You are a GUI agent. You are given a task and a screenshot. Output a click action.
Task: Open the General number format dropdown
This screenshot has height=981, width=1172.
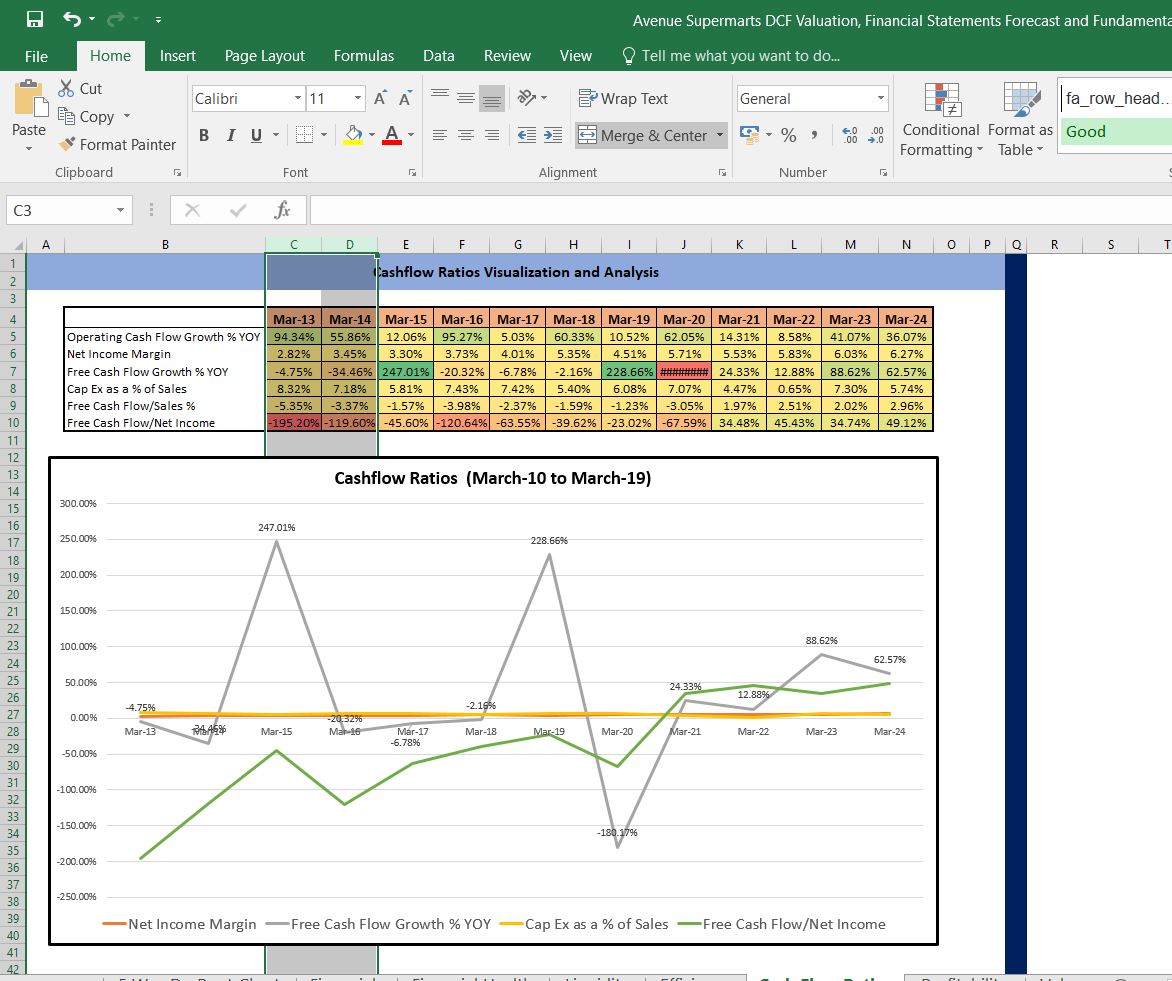coord(880,98)
